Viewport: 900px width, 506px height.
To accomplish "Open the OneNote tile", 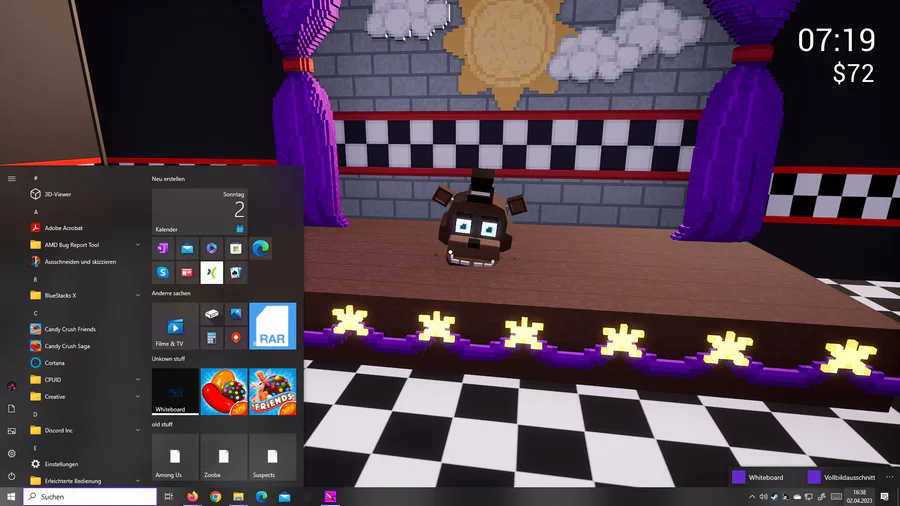I will pos(163,248).
